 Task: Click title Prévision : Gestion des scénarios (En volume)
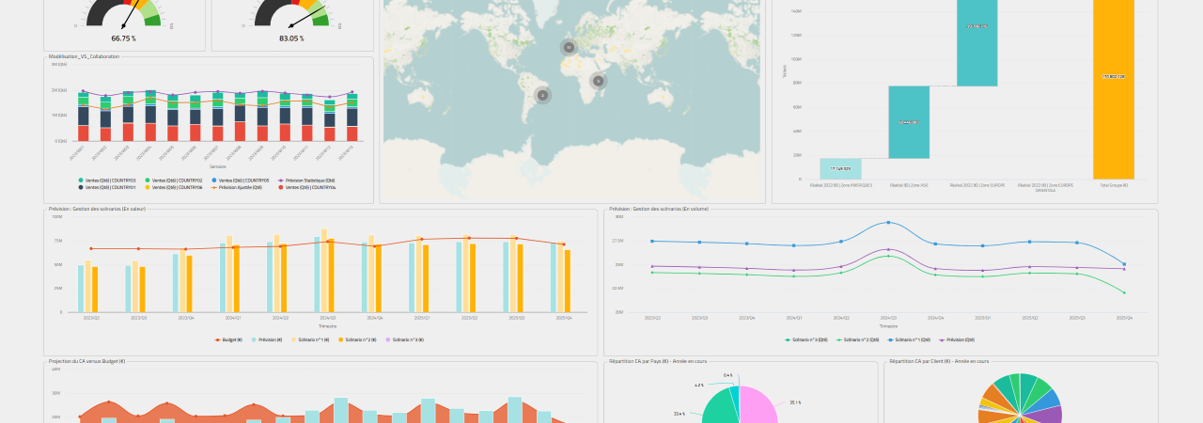coord(658,209)
